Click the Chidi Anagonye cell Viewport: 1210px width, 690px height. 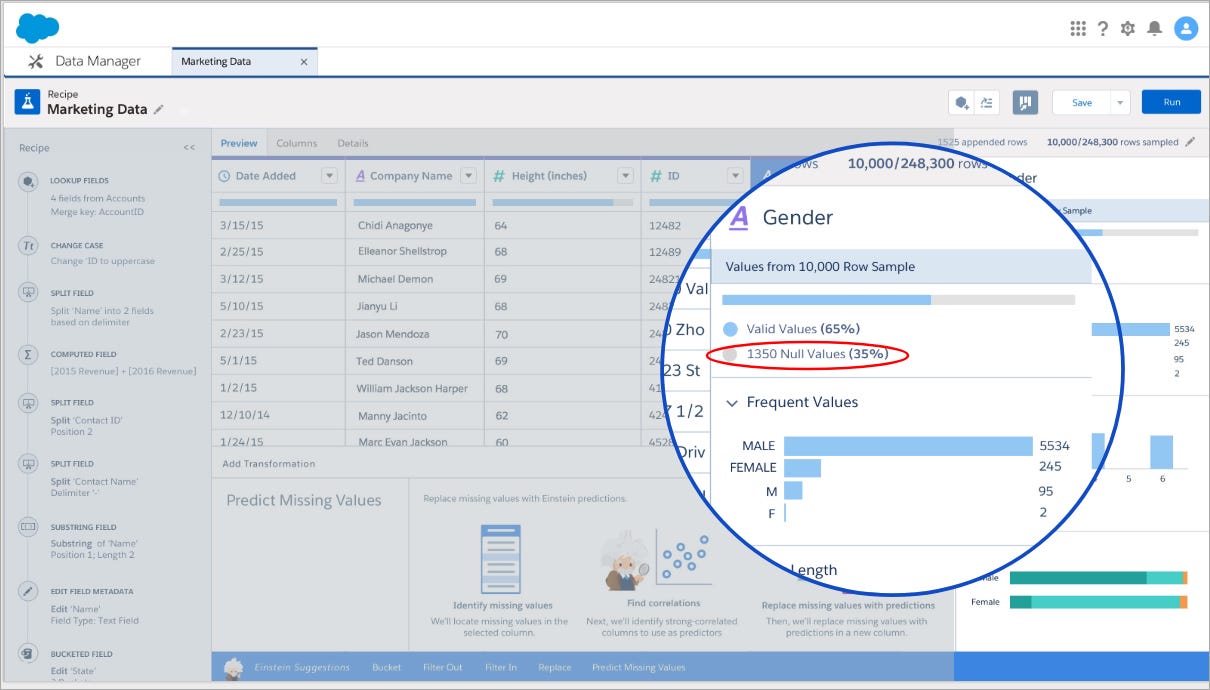pos(415,225)
